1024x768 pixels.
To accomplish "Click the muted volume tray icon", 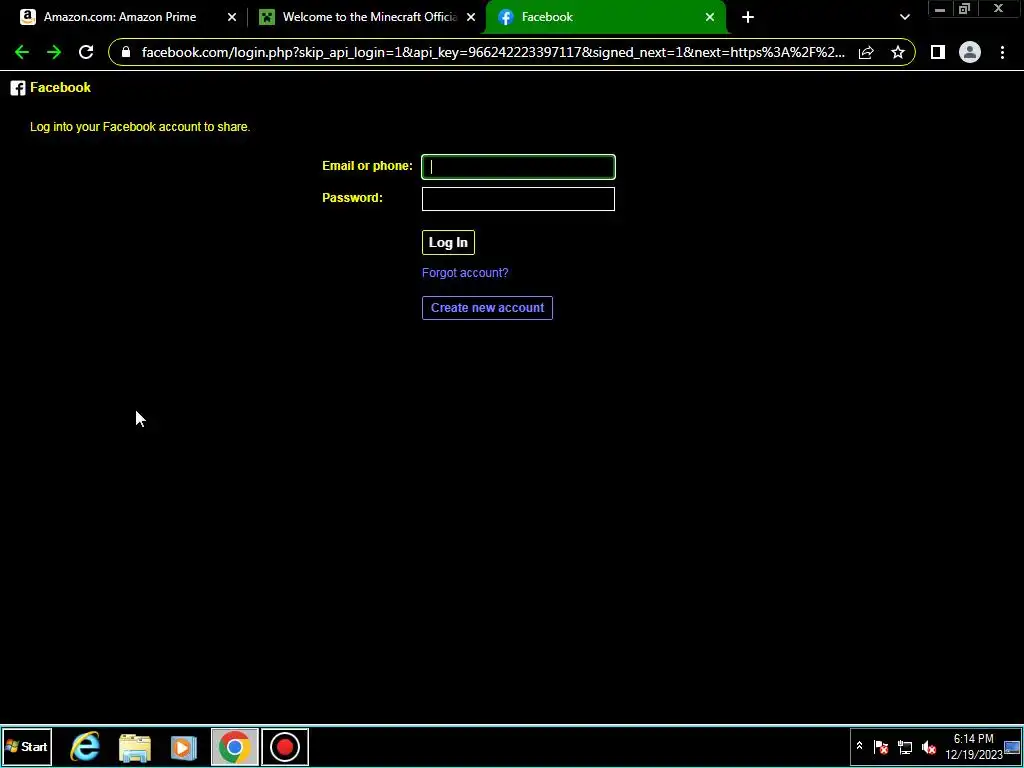I will (929, 747).
